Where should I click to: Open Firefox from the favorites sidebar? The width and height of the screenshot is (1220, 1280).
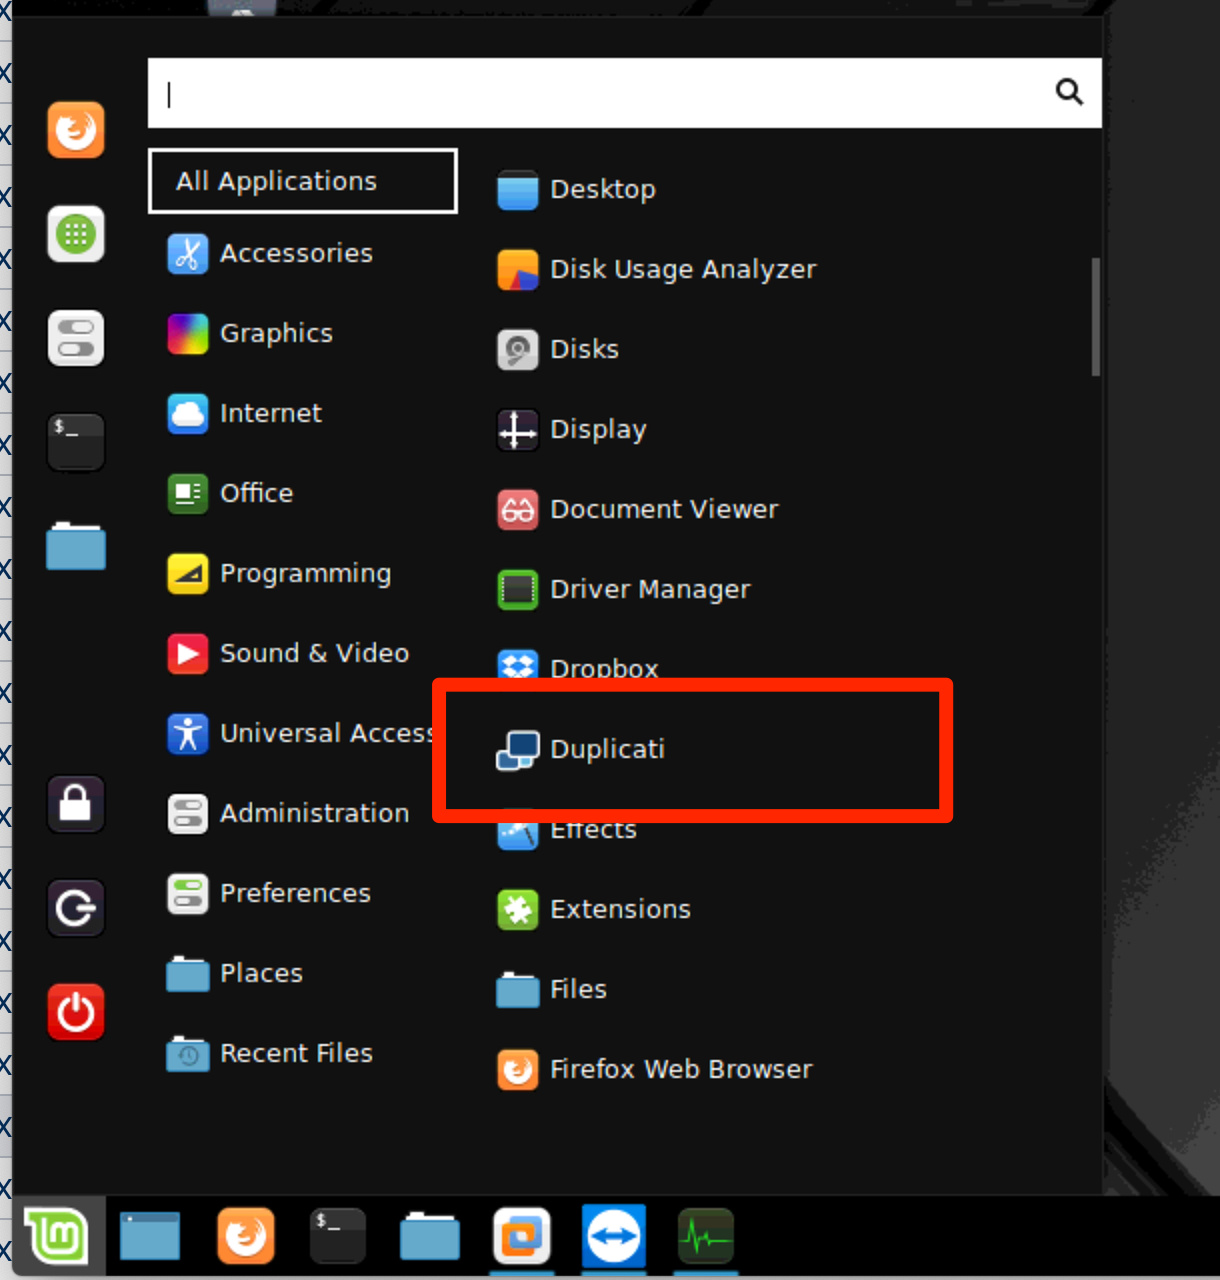[x=76, y=130]
